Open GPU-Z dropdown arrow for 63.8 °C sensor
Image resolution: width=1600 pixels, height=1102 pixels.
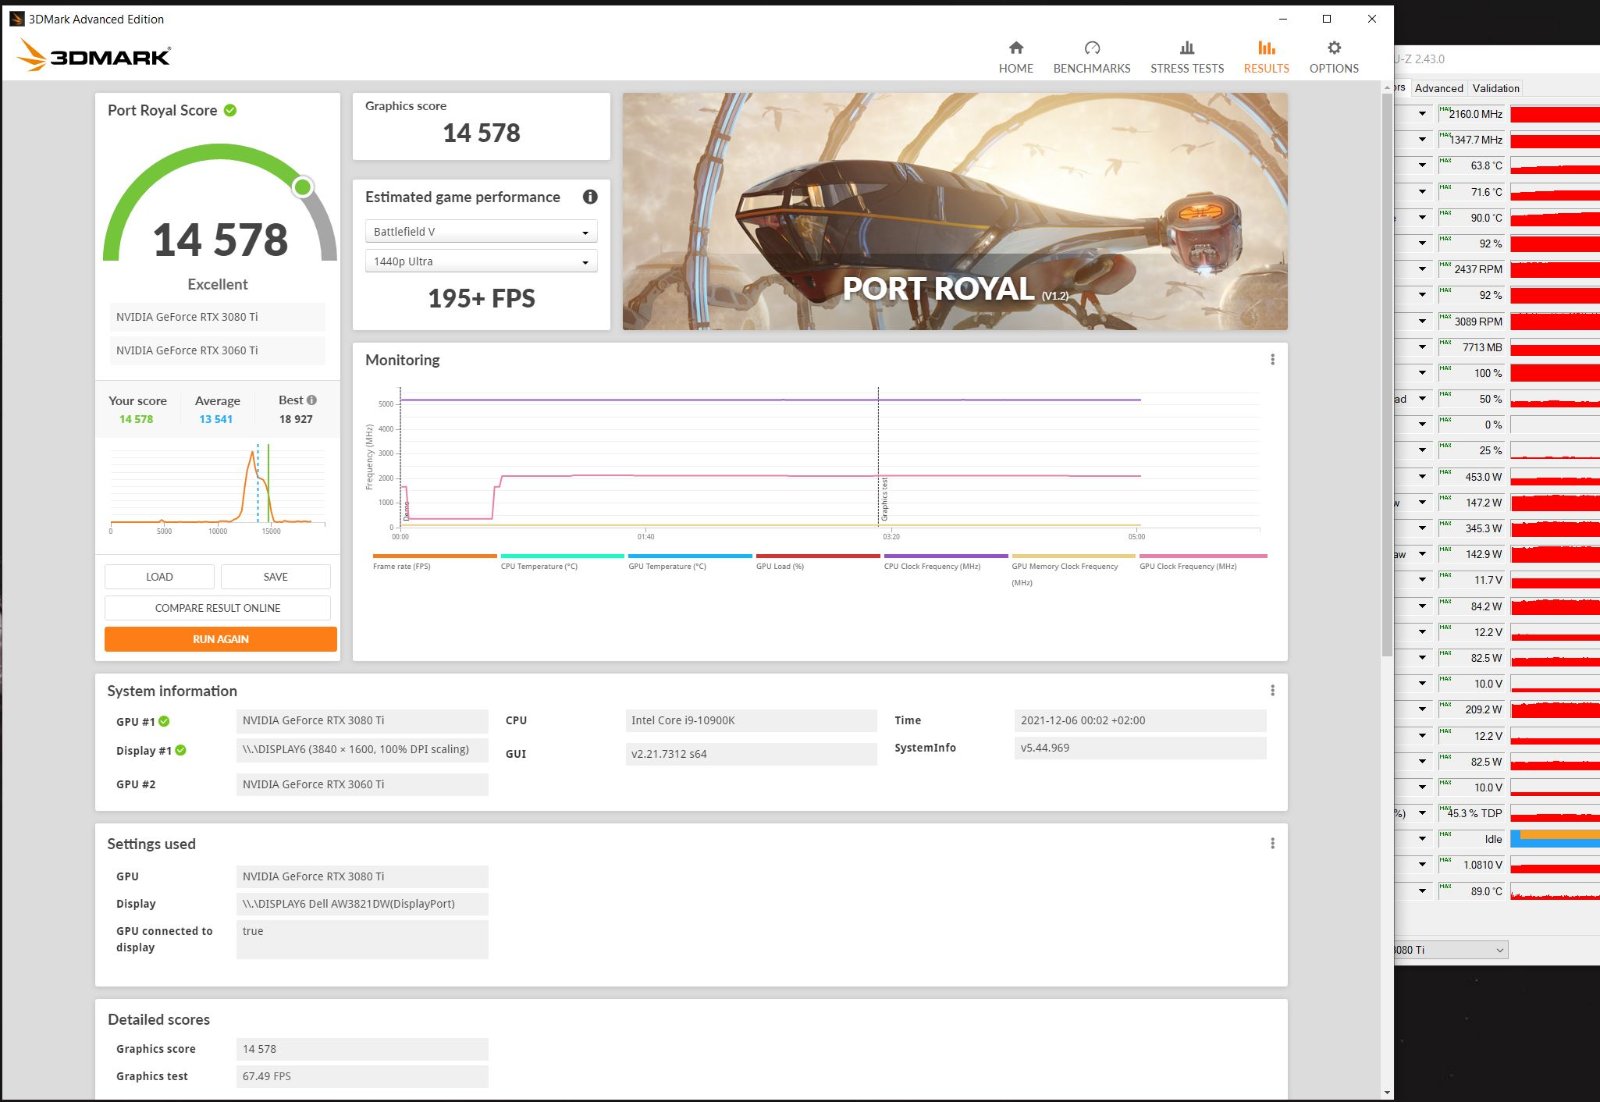(x=1422, y=166)
